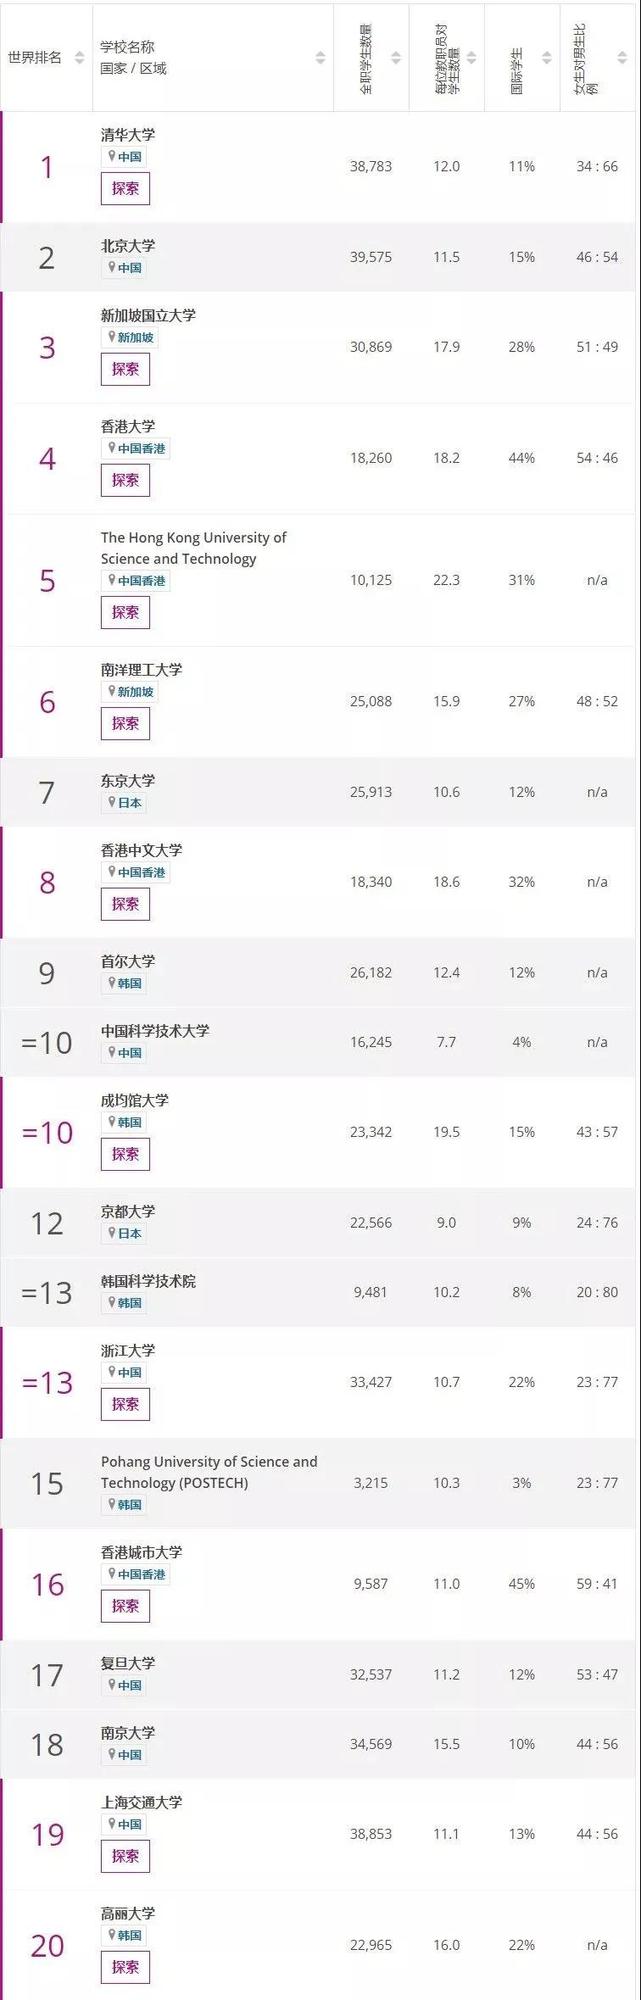Click location pin icon under 清华大学
The width and height of the screenshot is (641, 2000).
coord(112,156)
